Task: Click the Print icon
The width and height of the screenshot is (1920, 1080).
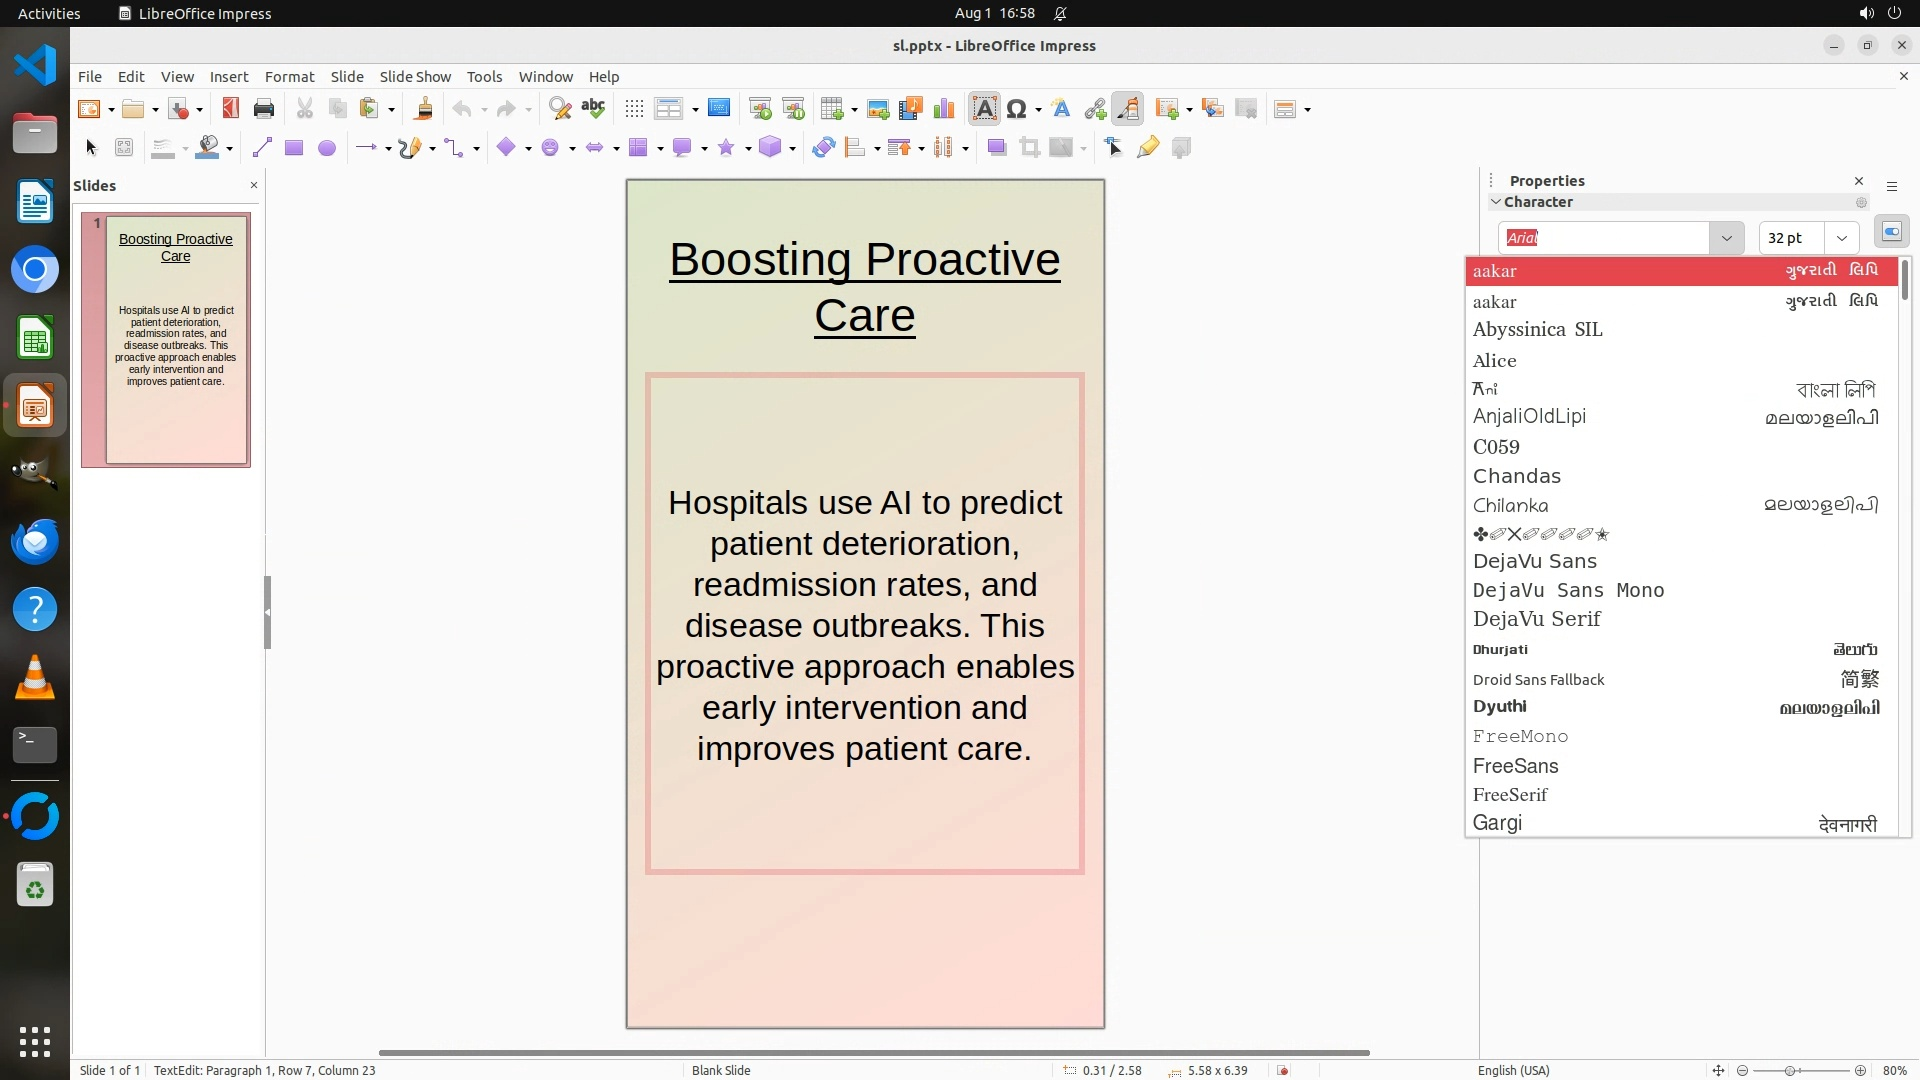Action: point(264,109)
